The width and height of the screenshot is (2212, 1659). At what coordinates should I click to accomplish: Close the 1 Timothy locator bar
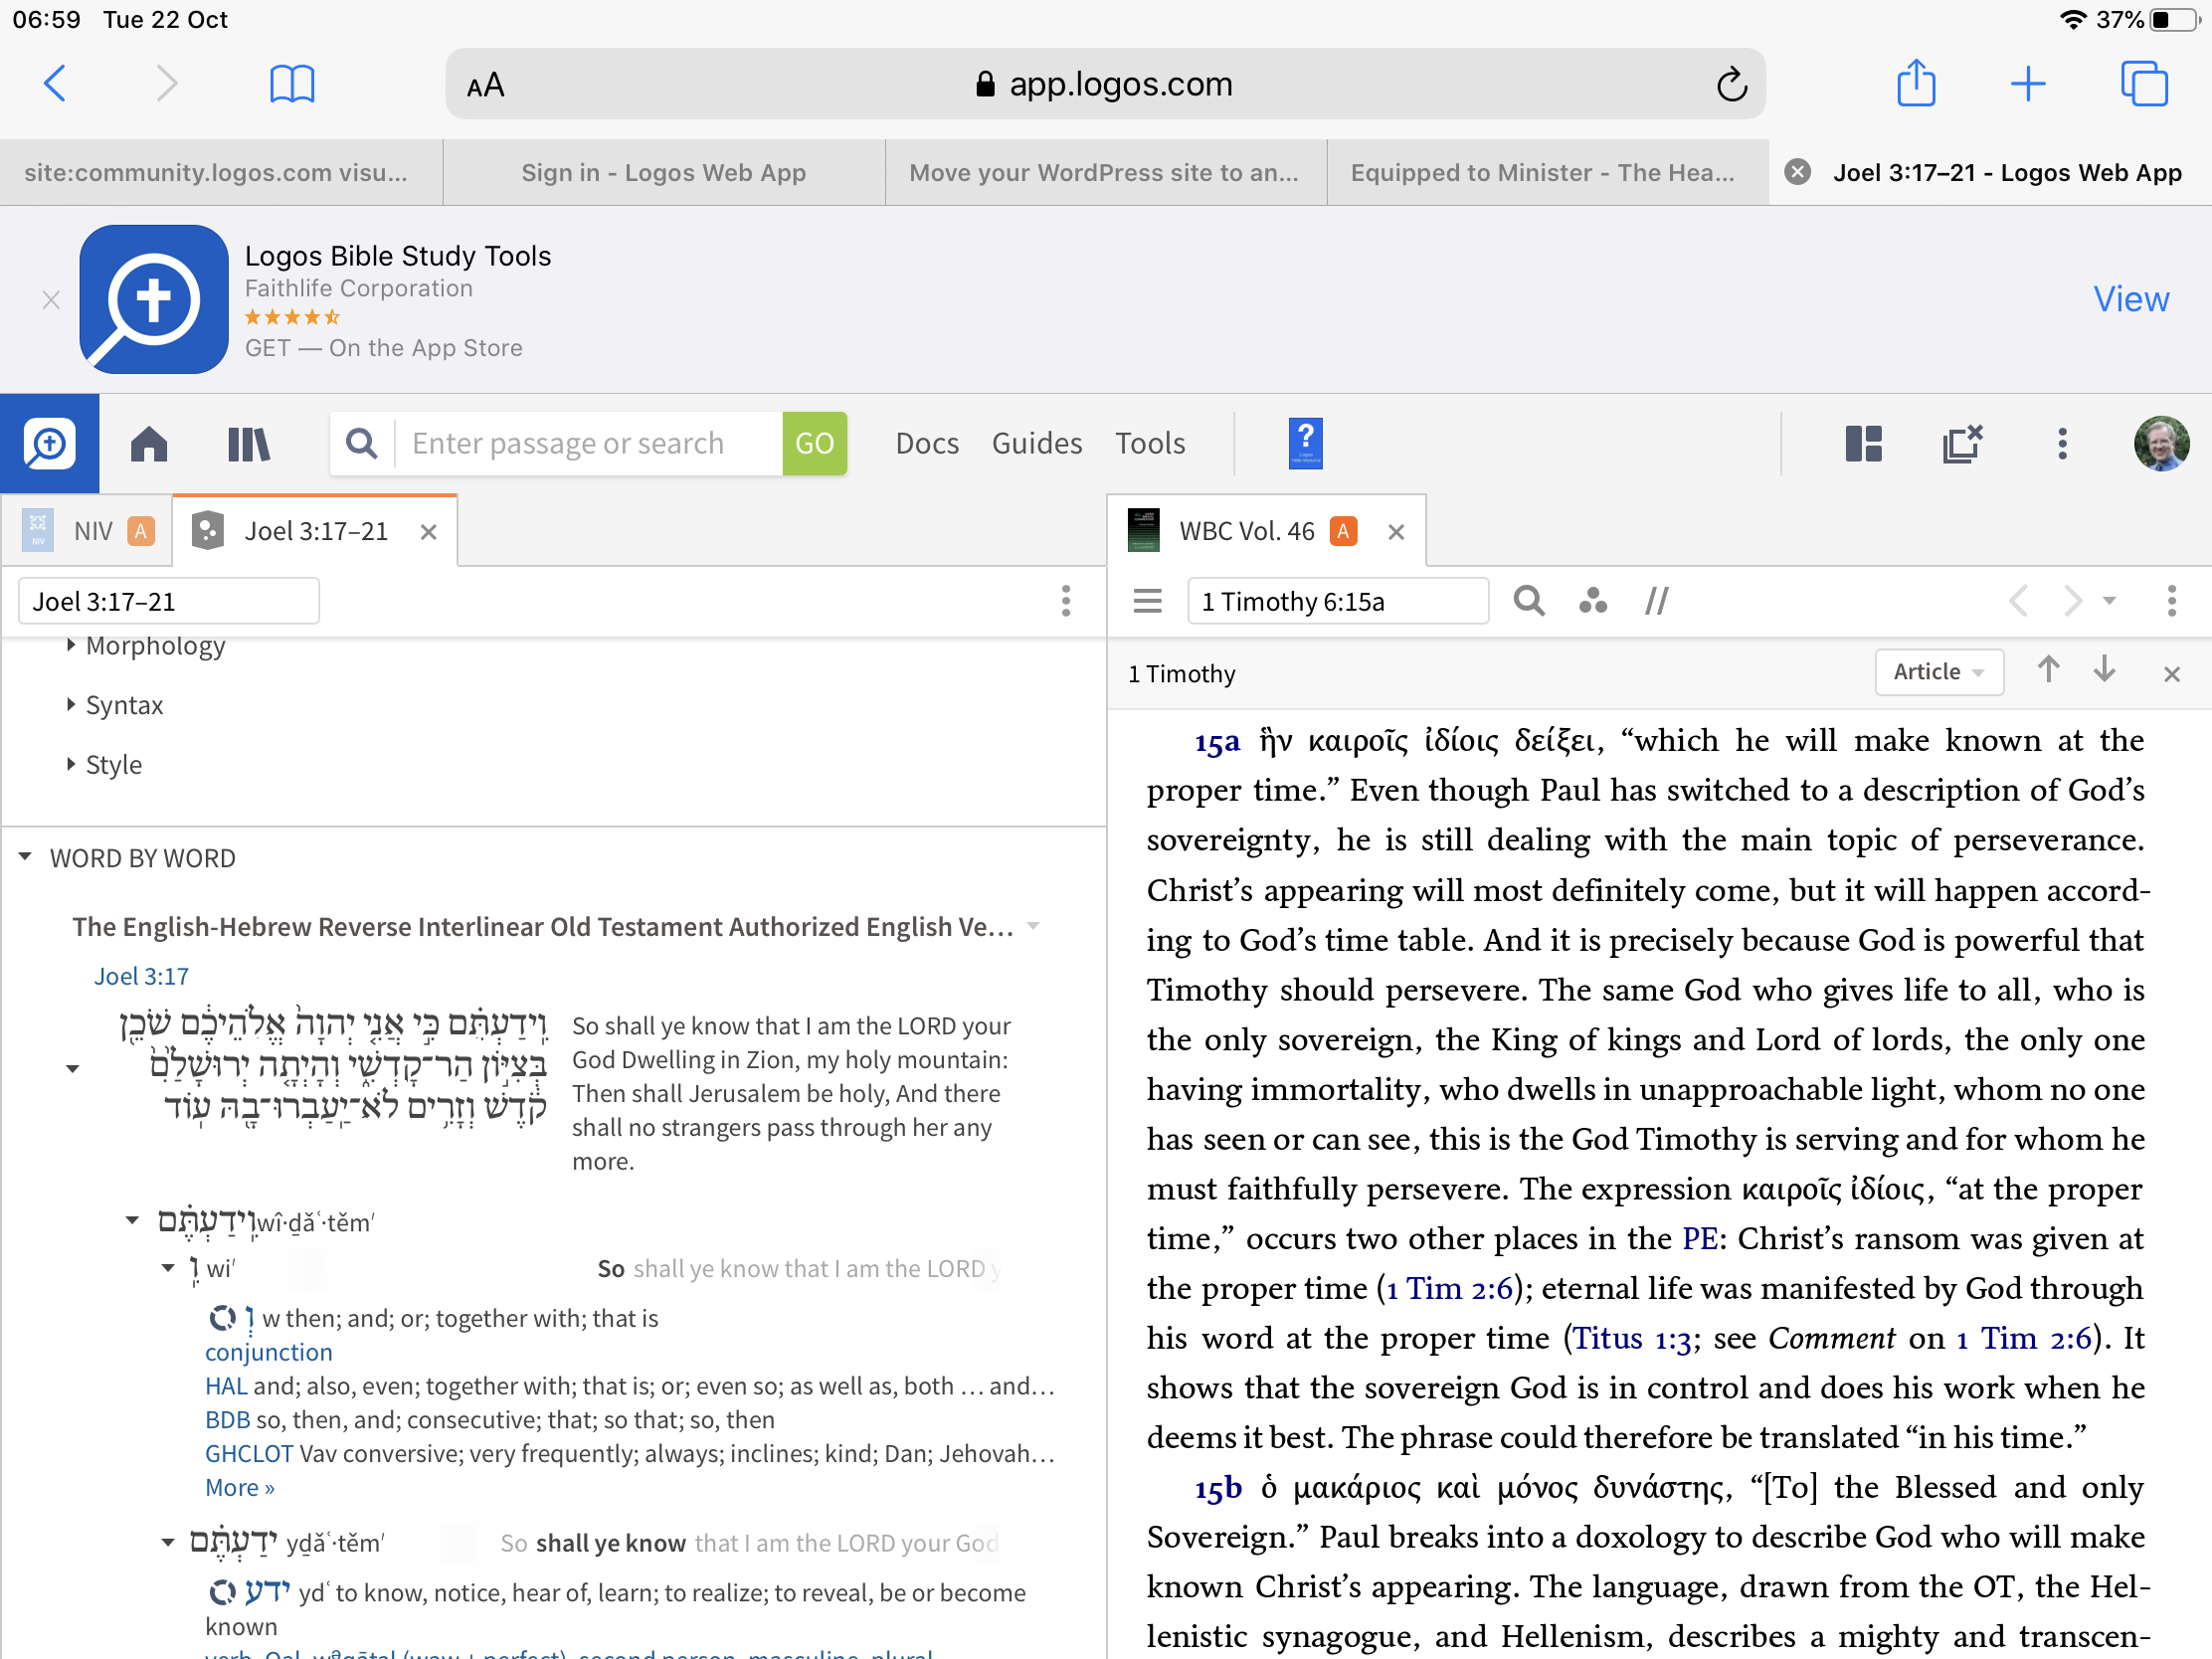pyautogui.click(x=2171, y=674)
